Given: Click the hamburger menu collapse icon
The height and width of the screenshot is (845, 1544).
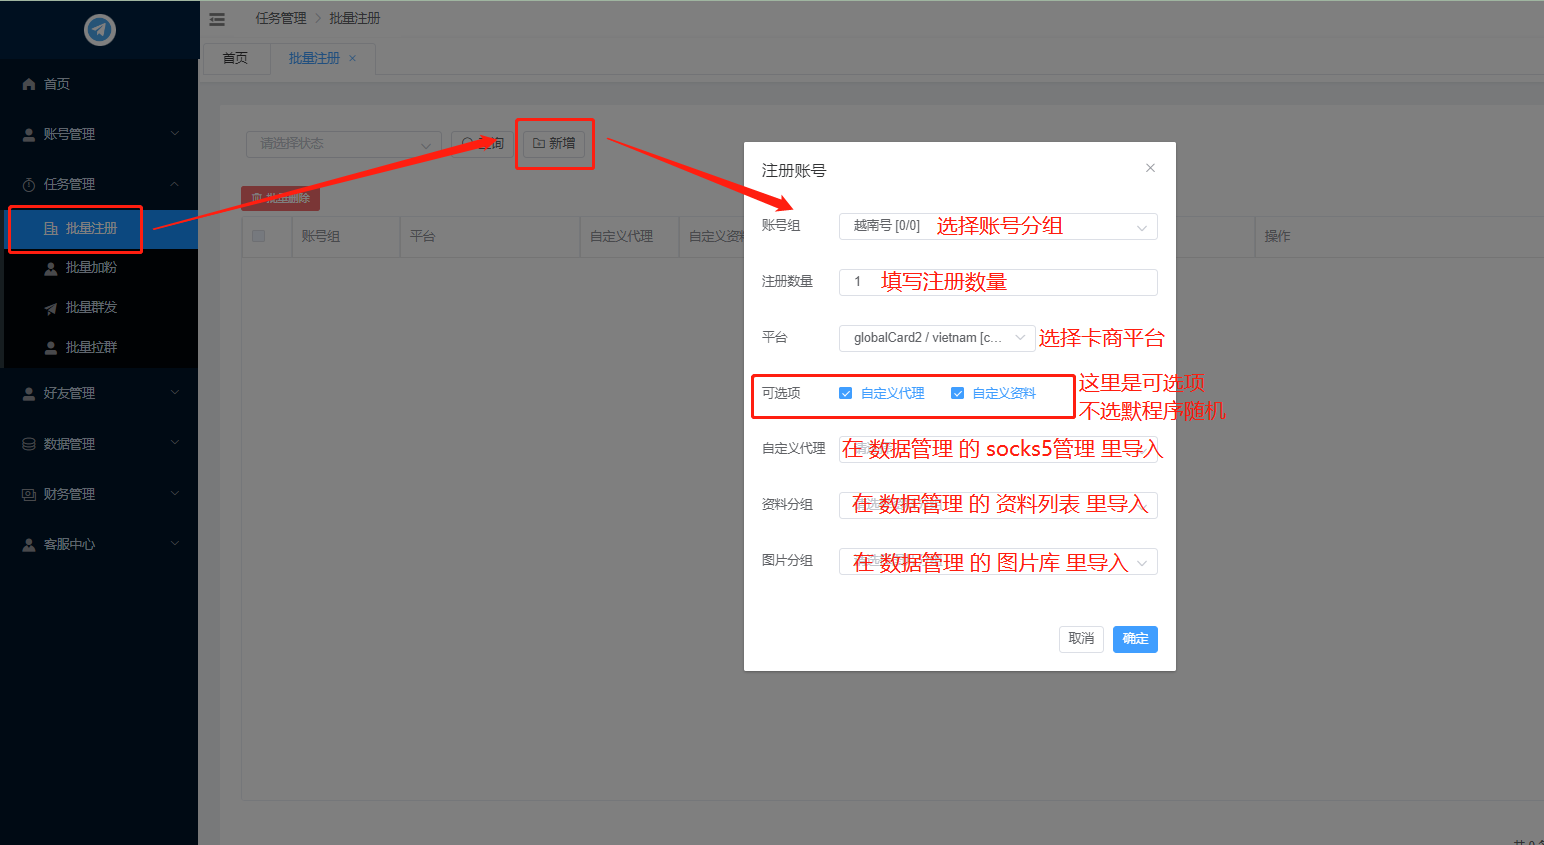Looking at the screenshot, I should click(217, 19).
